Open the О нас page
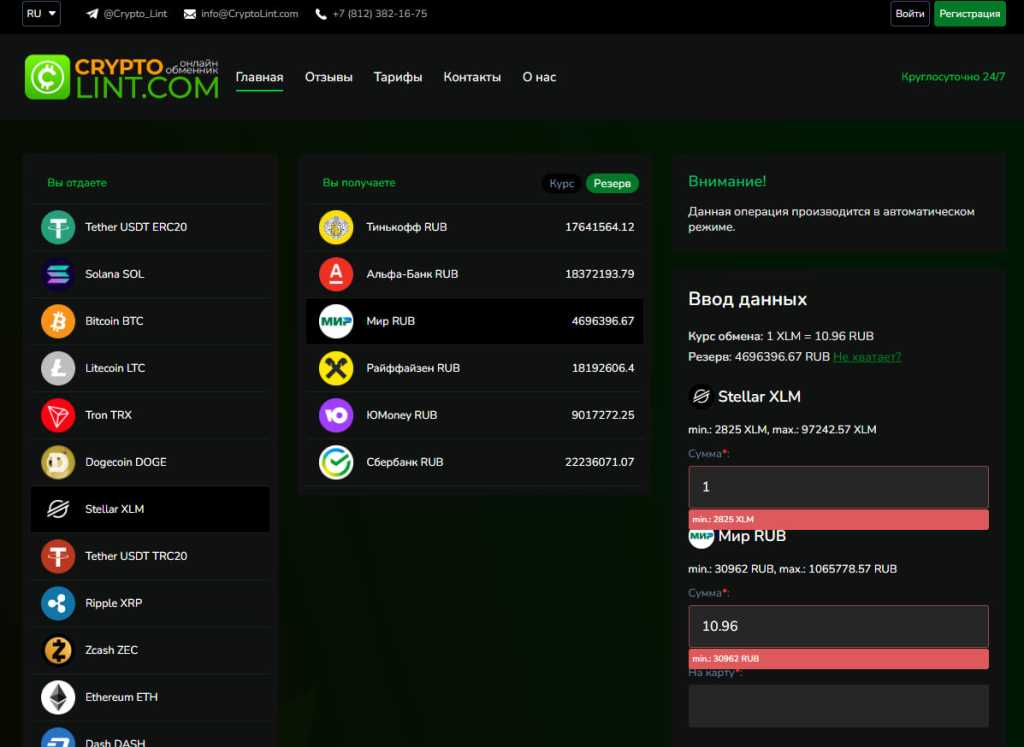1024x747 pixels. click(539, 77)
